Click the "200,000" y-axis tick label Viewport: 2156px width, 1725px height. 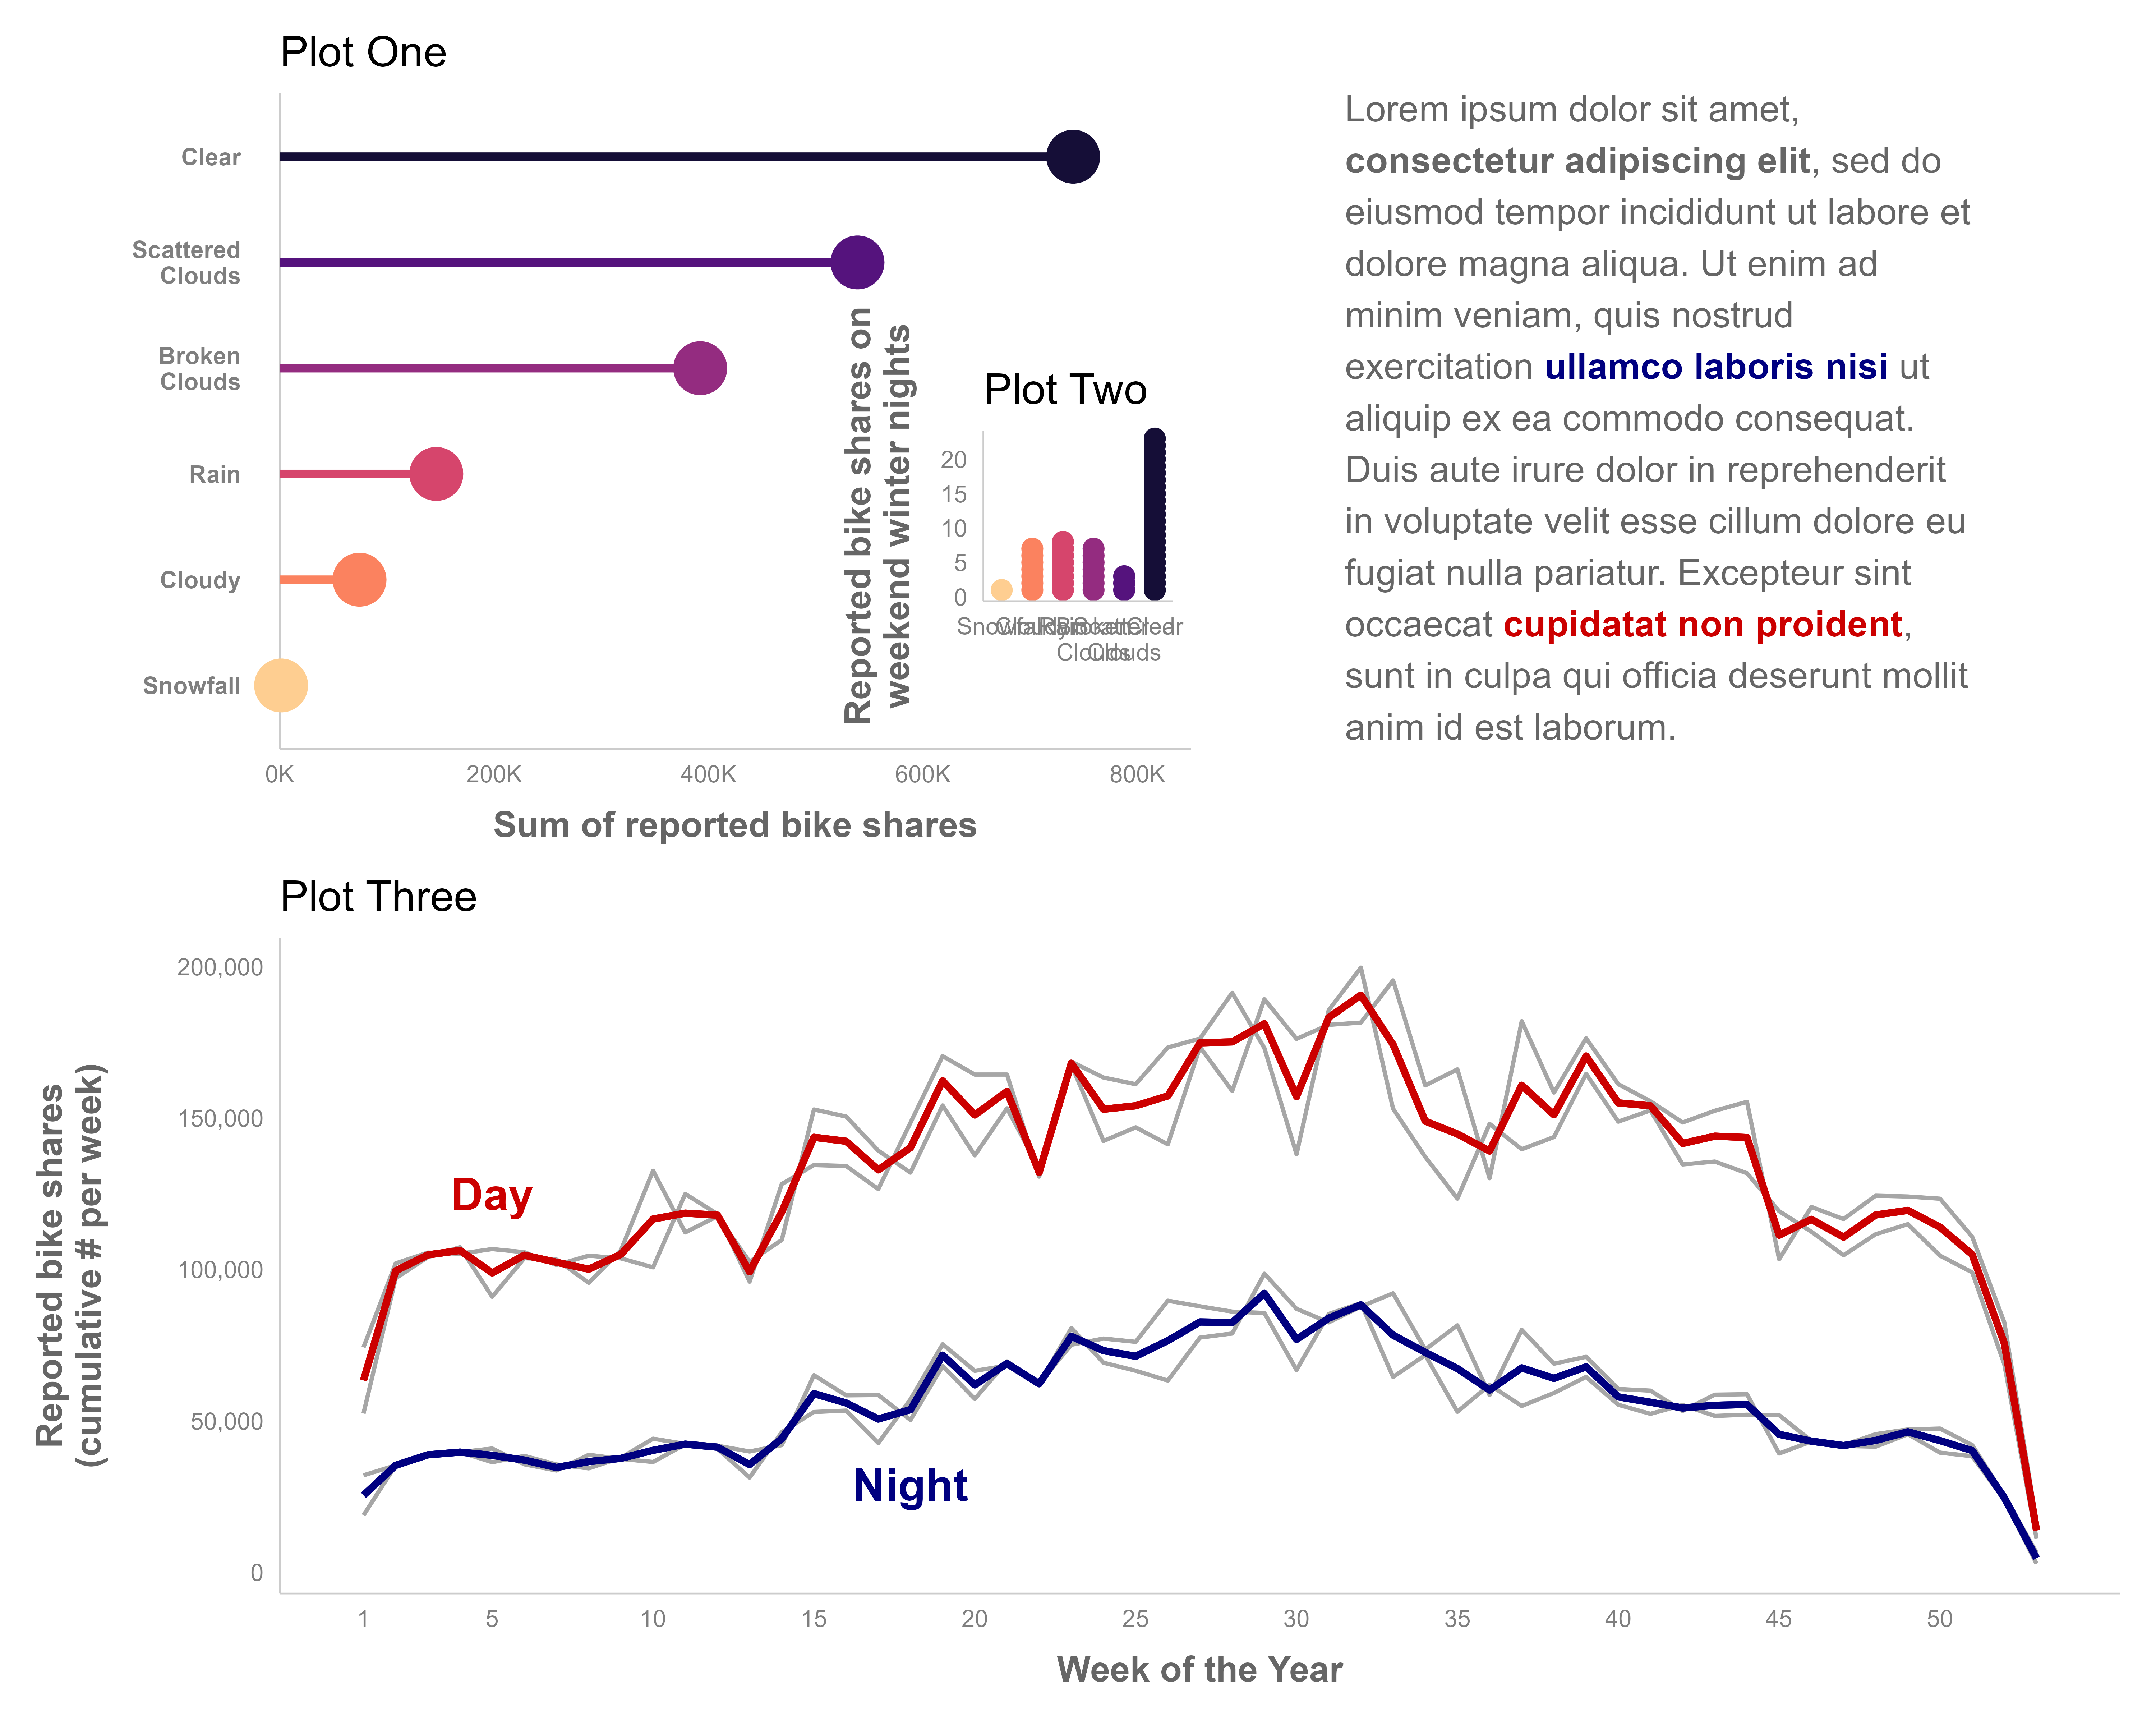220,967
